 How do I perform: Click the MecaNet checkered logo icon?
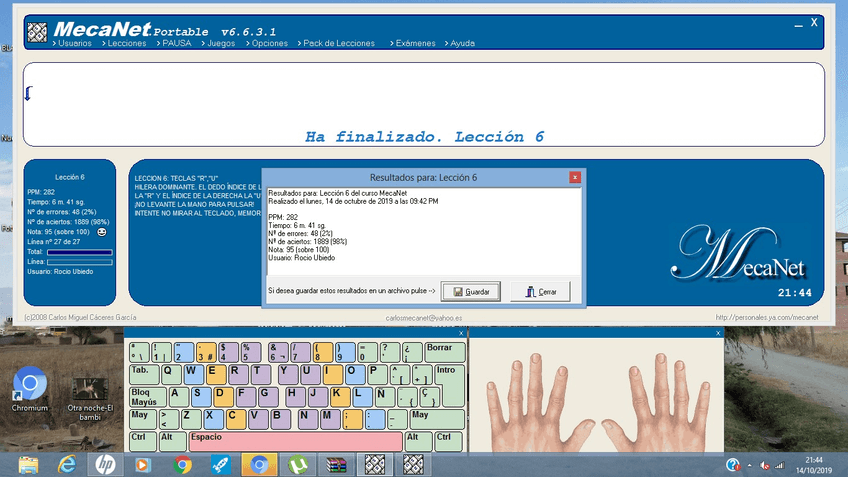pos(37,32)
